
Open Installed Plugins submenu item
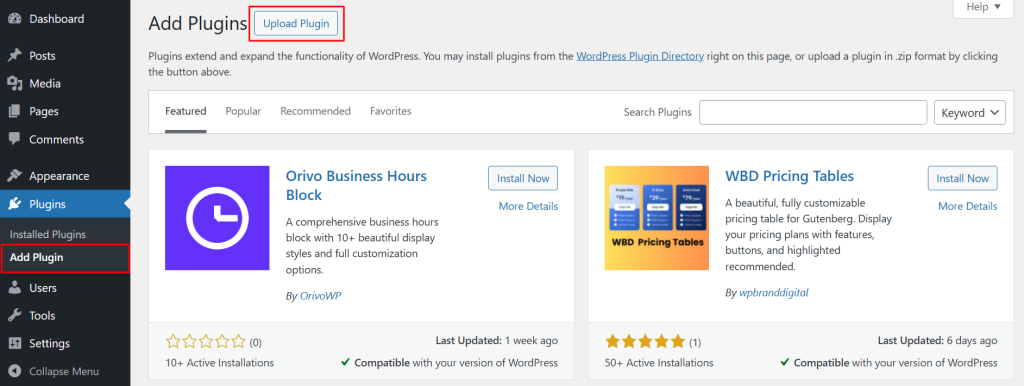pyautogui.click(x=48, y=234)
